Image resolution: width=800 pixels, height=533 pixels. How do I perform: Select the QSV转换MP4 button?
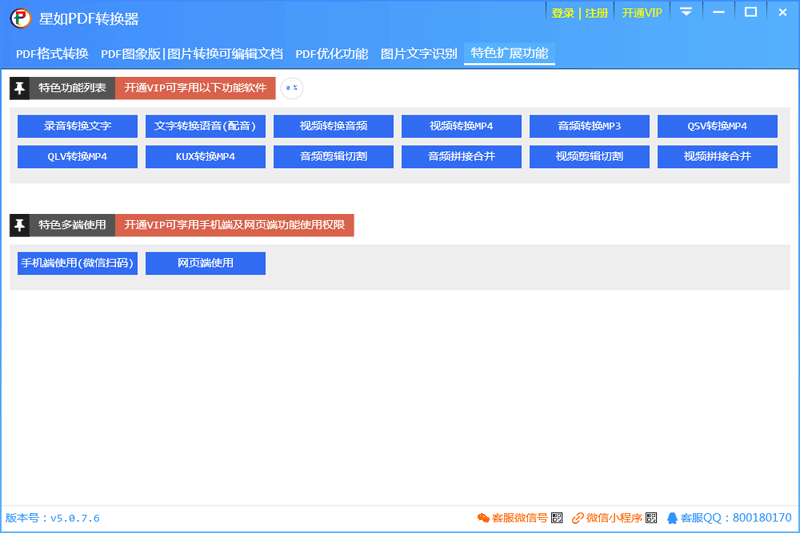tap(717, 126)
